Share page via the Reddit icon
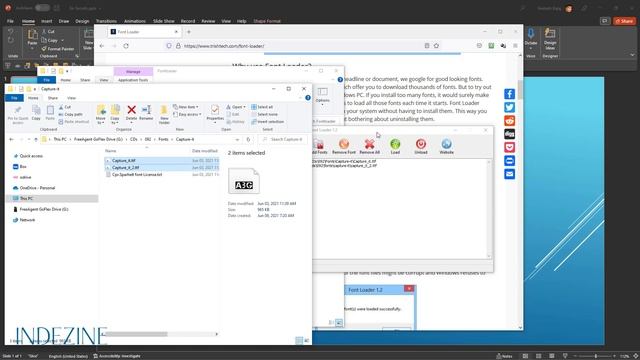Screen dimensions: 640x360 [x=509, y=121]
